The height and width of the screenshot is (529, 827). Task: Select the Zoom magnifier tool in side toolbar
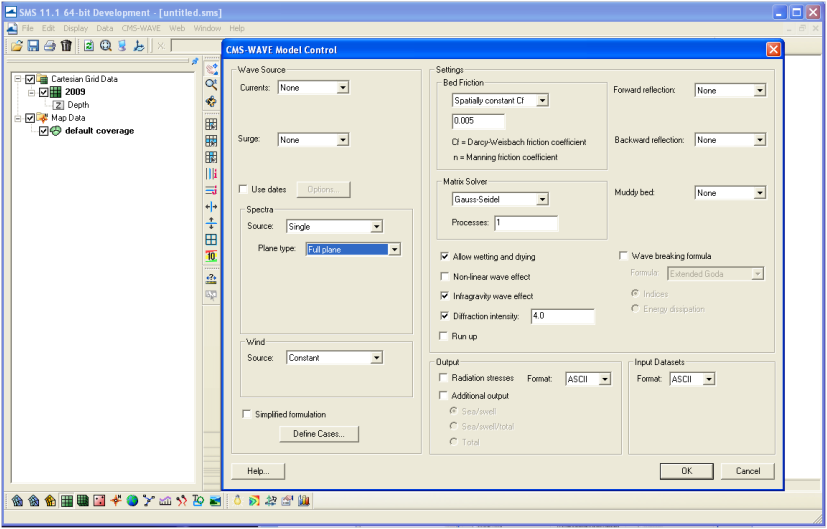coord(211,84)
